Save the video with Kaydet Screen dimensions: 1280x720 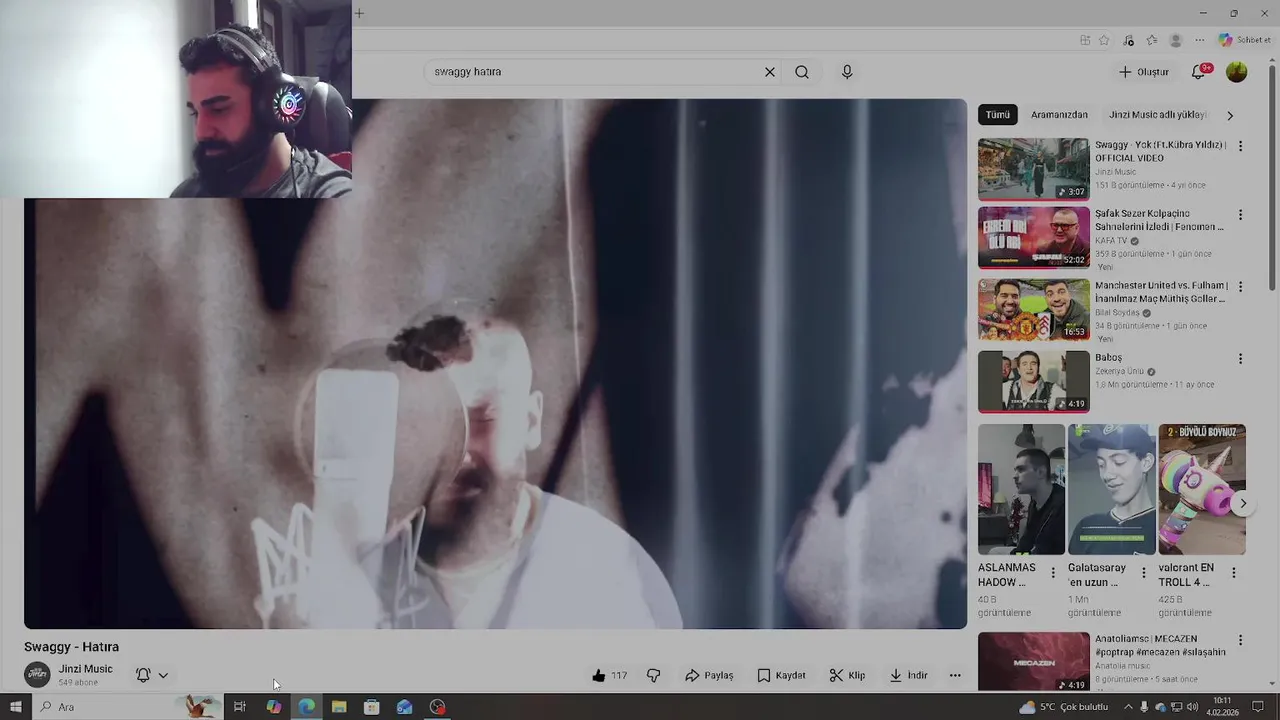(781, 675)
